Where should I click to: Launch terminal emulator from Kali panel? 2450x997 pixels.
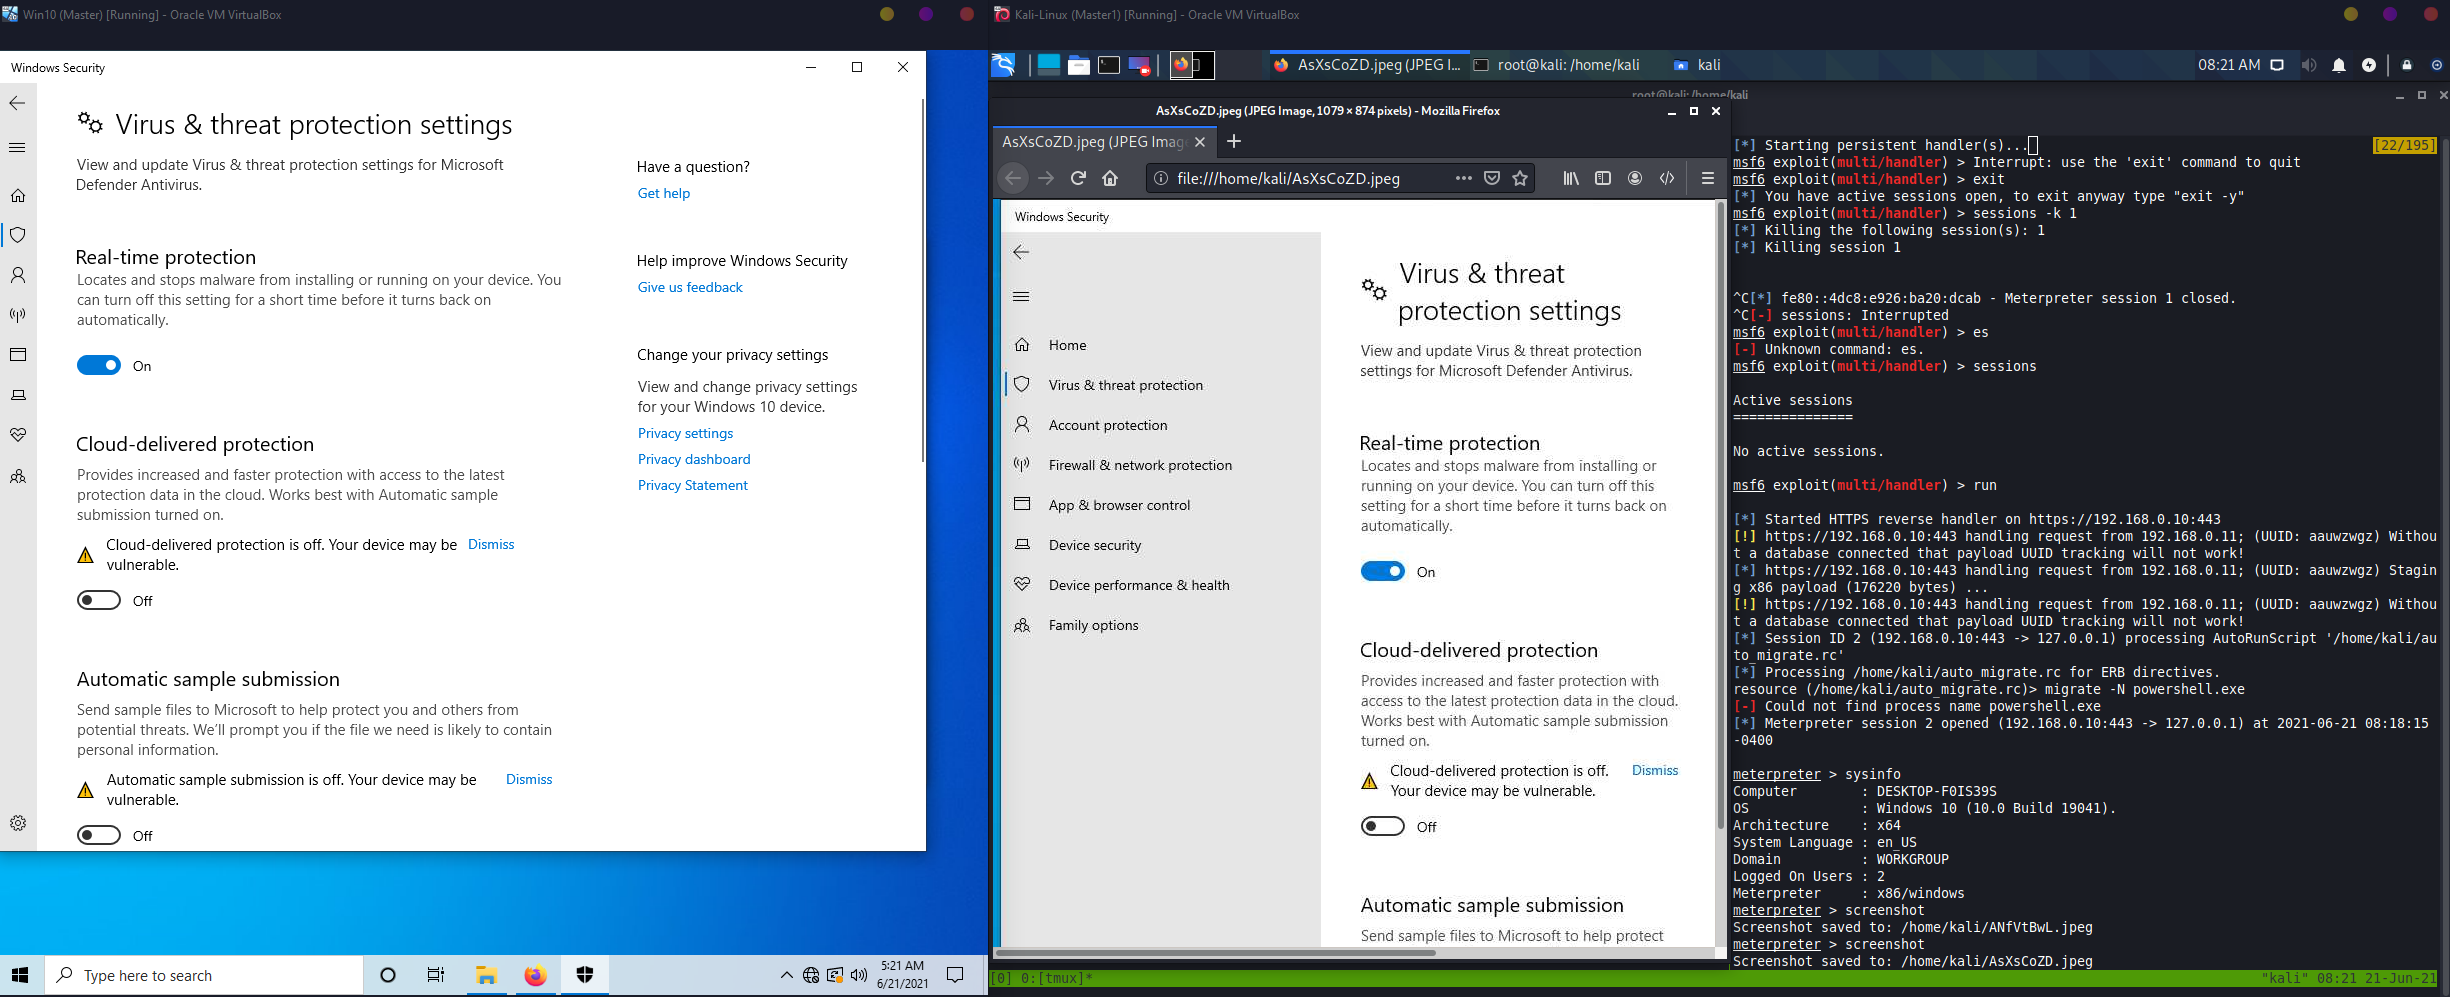tap(1109, 65)
